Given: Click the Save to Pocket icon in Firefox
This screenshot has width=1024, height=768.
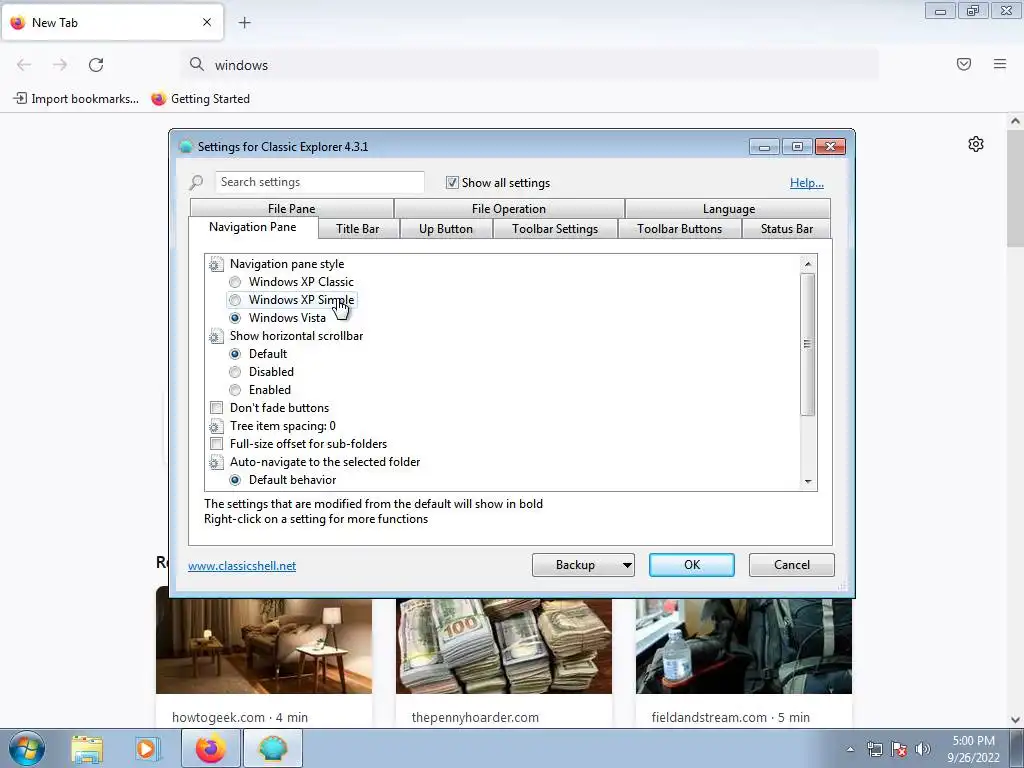Looking at the screenshot, I should [x=964, y=64].
